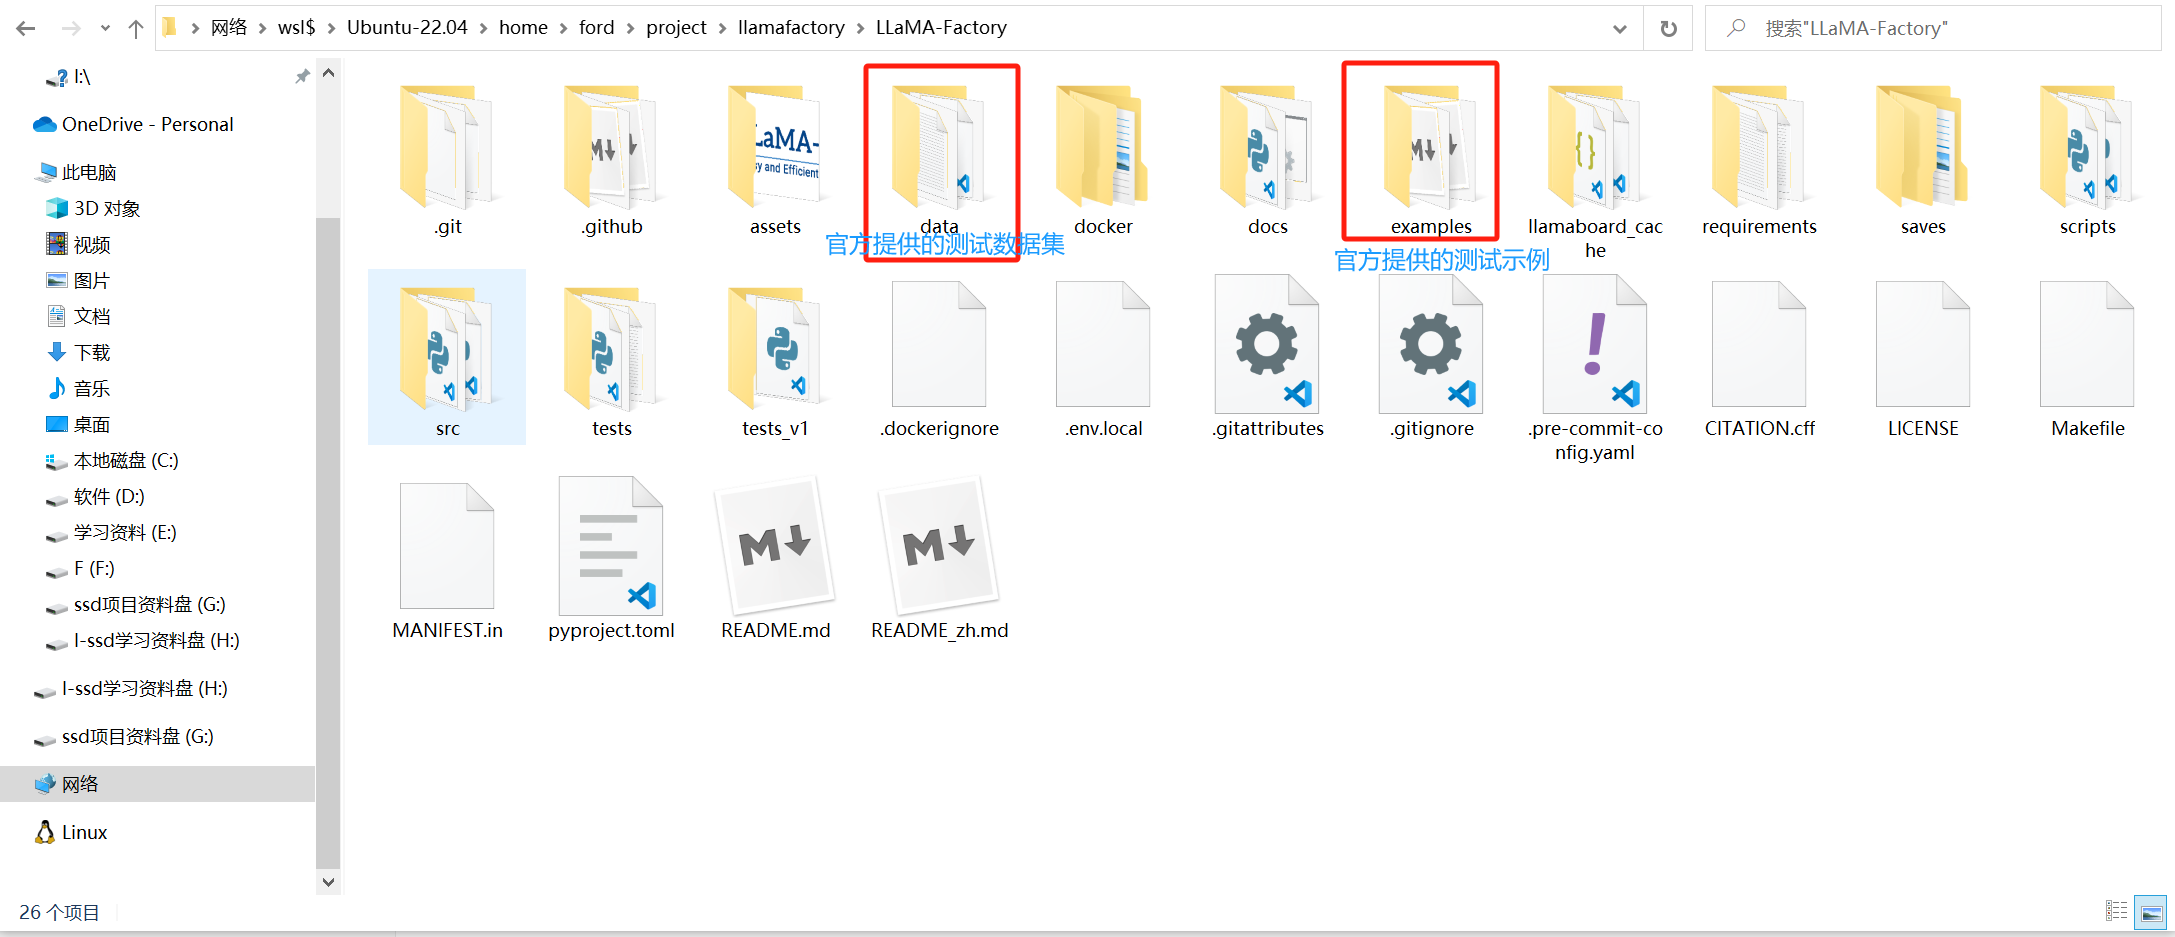Viewport: 2175px width, 937px height.
Task: Expand the address bar history dropdown
Action: point(1620,28)
